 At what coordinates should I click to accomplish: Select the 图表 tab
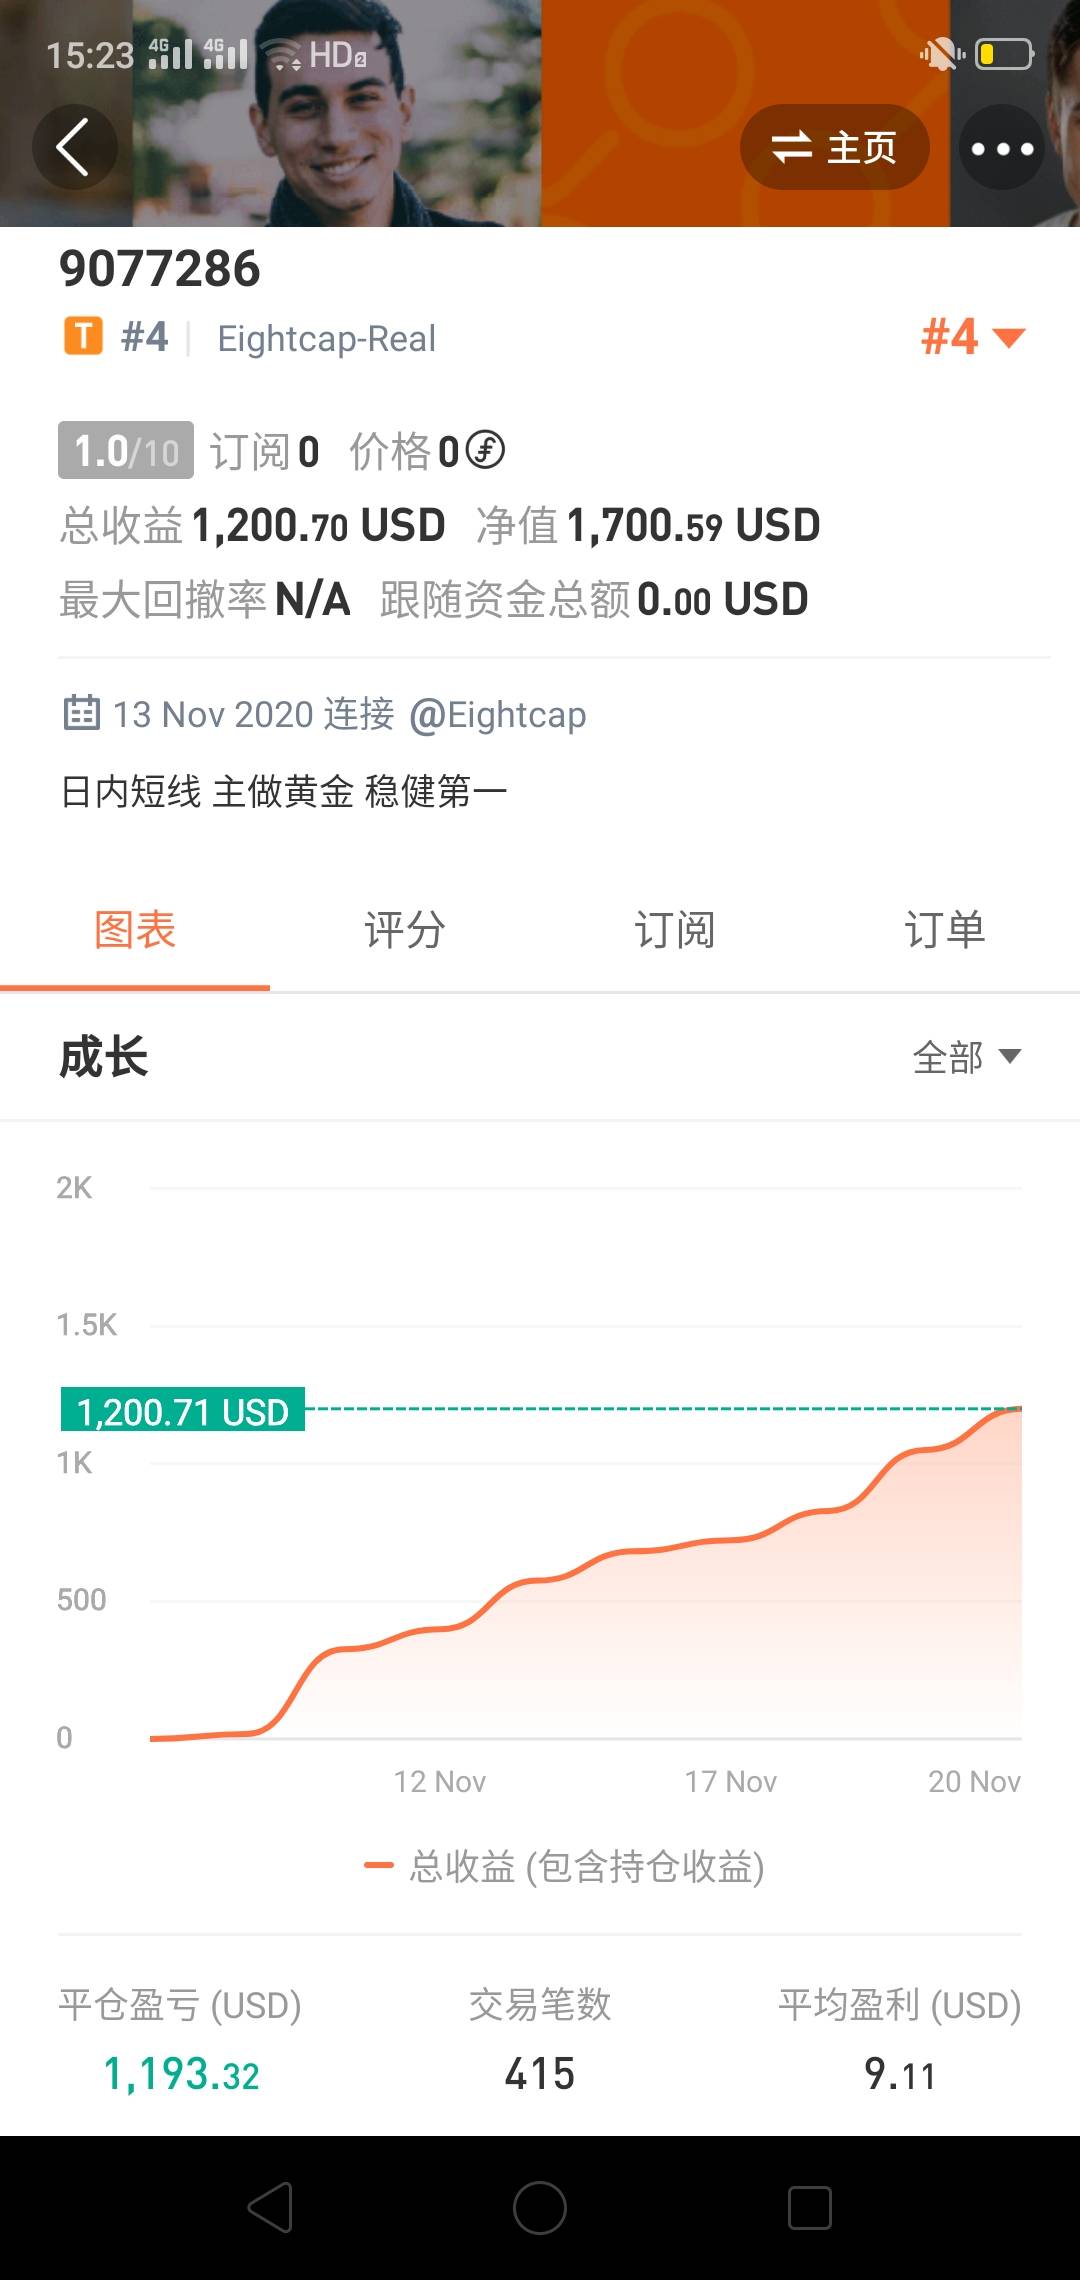click(x=135, y=930)
